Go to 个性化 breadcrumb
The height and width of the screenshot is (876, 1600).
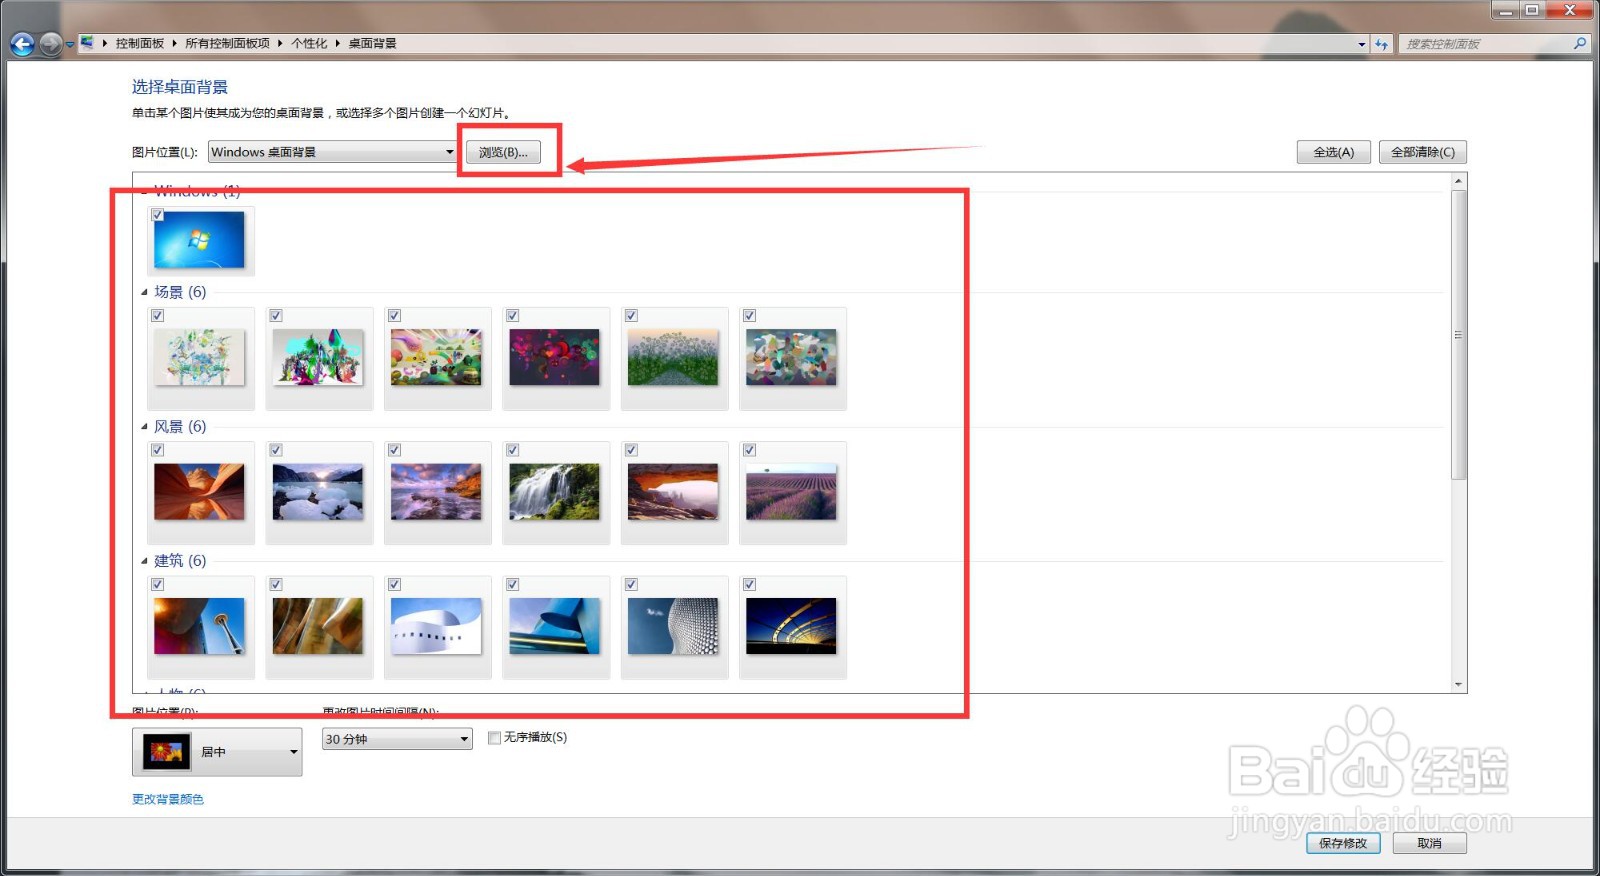click(309, 43)
